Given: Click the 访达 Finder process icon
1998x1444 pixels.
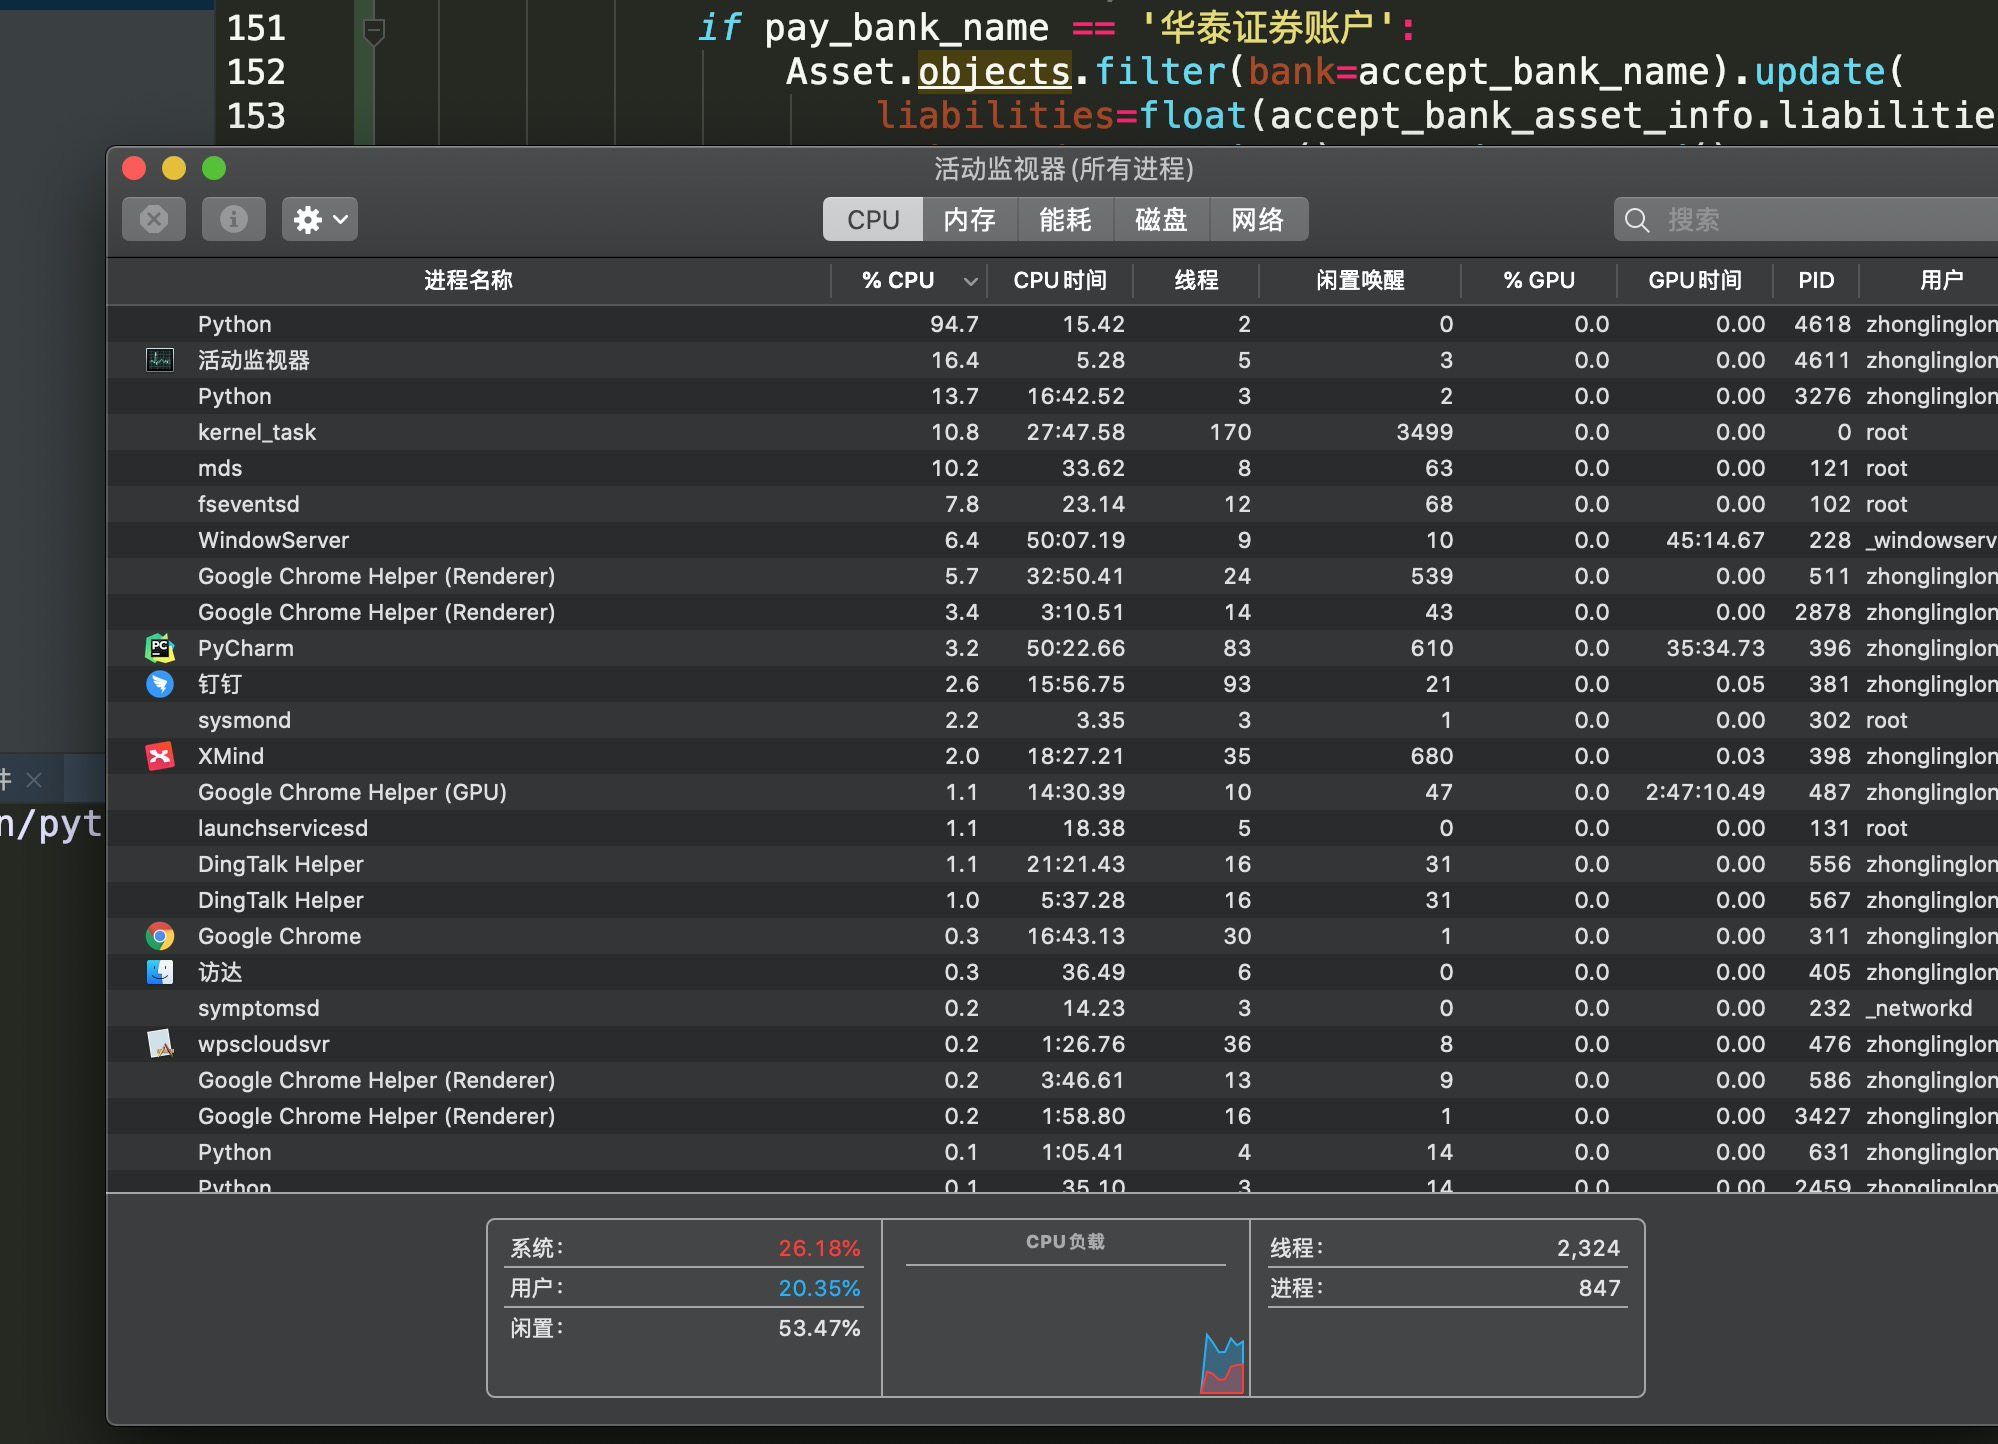Looking at the screenshot, I should tap(160, 972).
